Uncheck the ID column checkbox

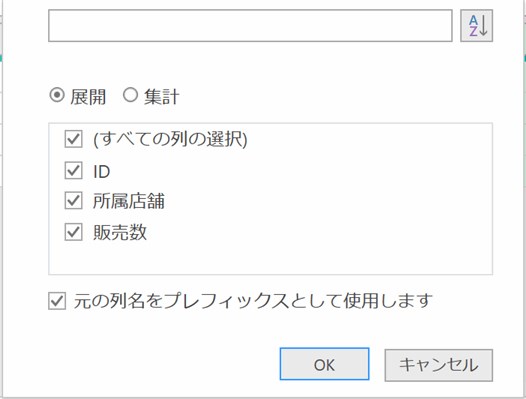click(73, 170)
